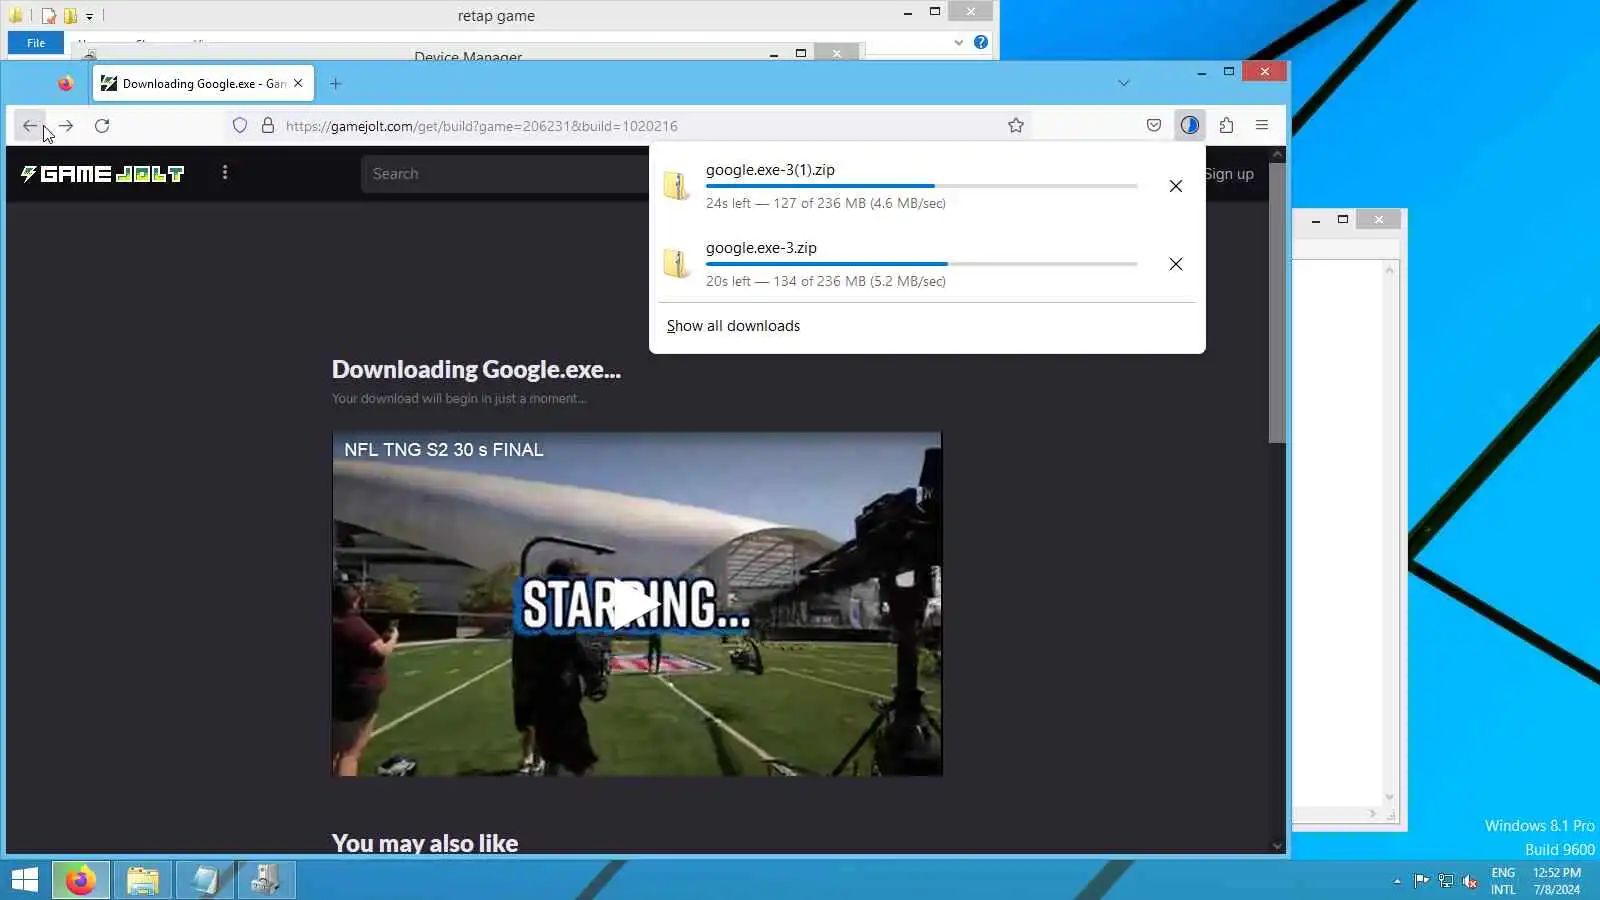Click the Firefox View icon beside the tabs
Viewport: 1600px width, 900px height.
65,84
